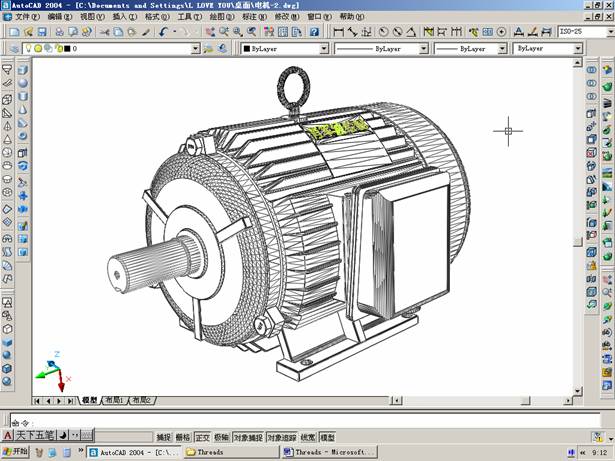
Task: Open the 编辑 (Edit) menu
Action: 60,17
